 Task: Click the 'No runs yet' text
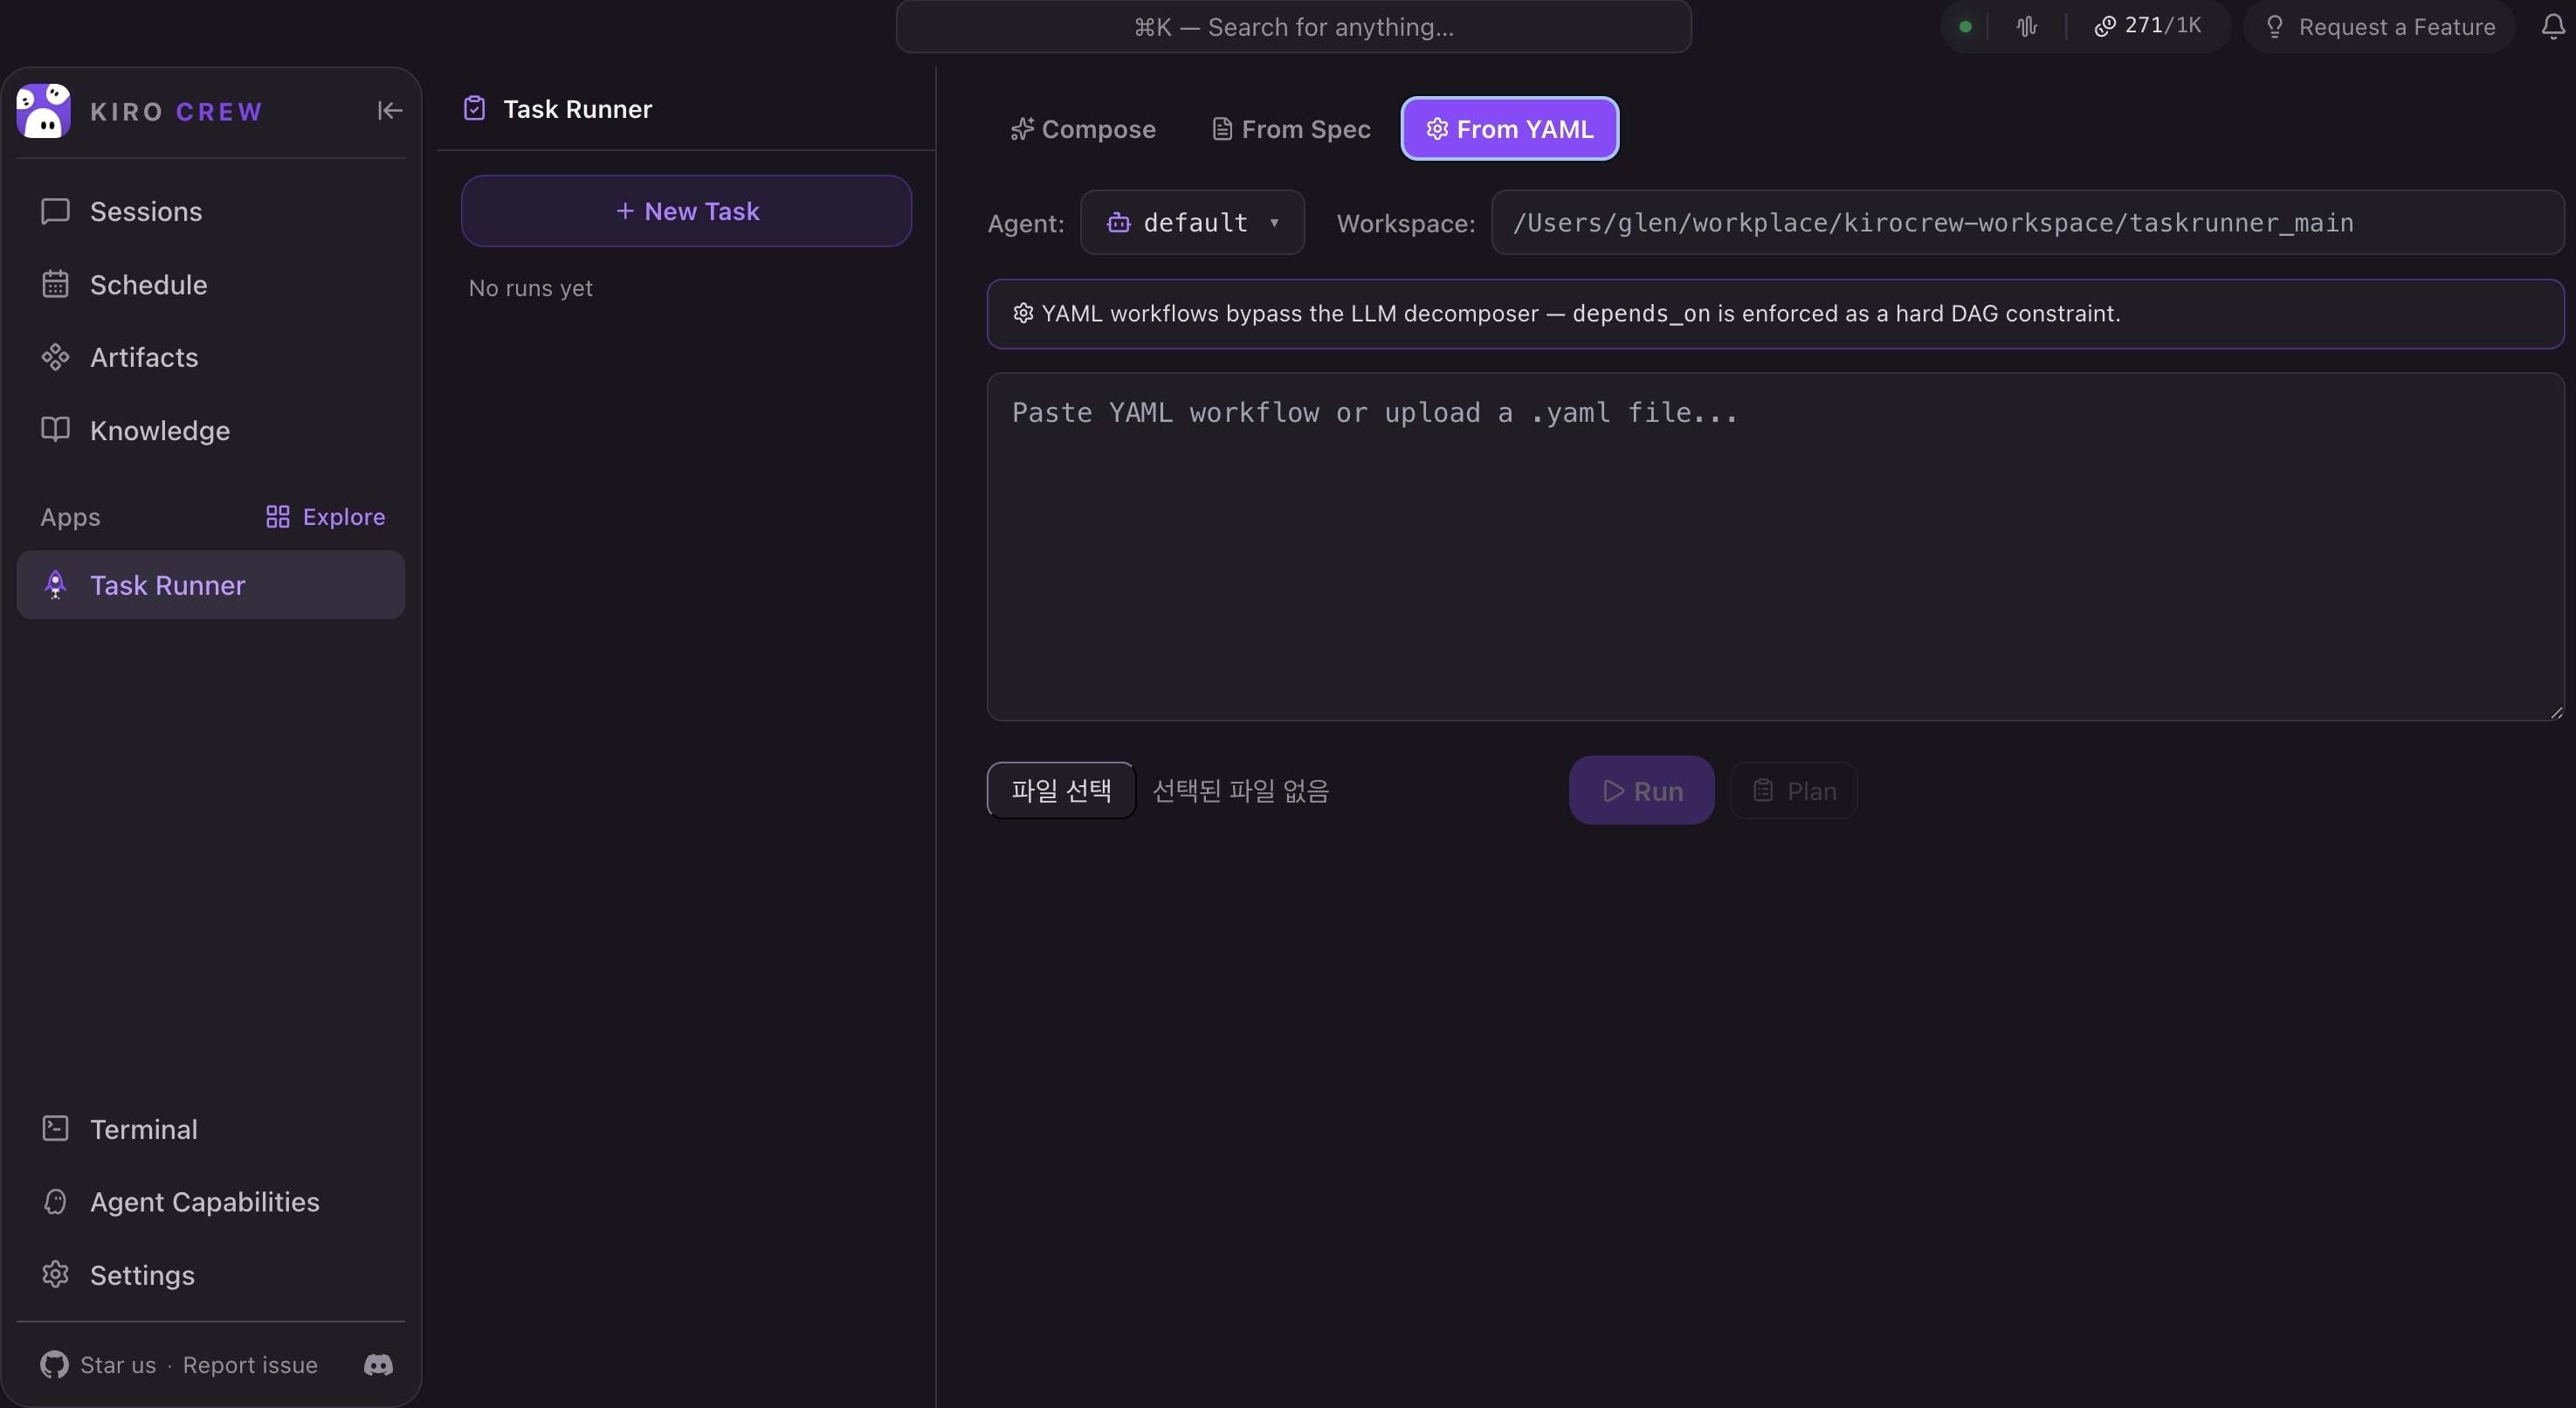pos(531,288)
